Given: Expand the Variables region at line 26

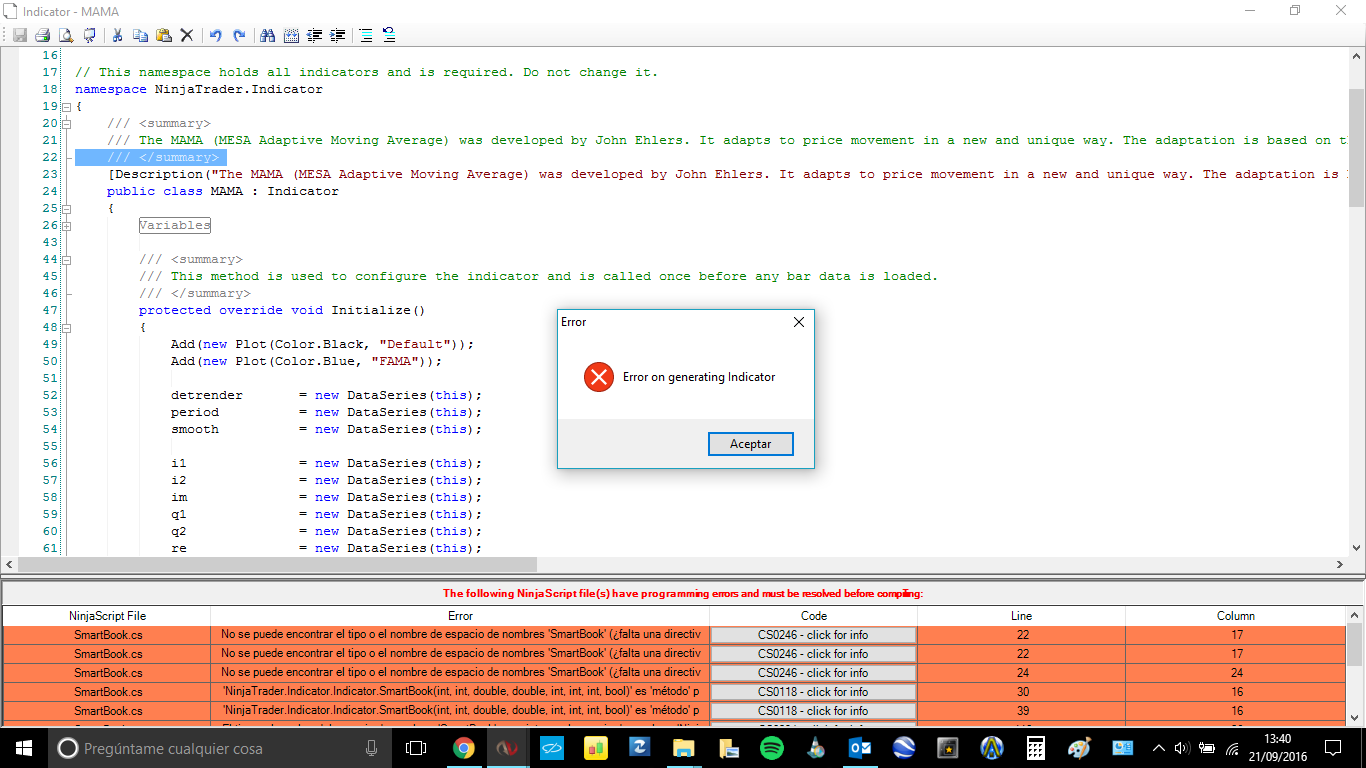Looking at the screenshot, I should 66,225.
